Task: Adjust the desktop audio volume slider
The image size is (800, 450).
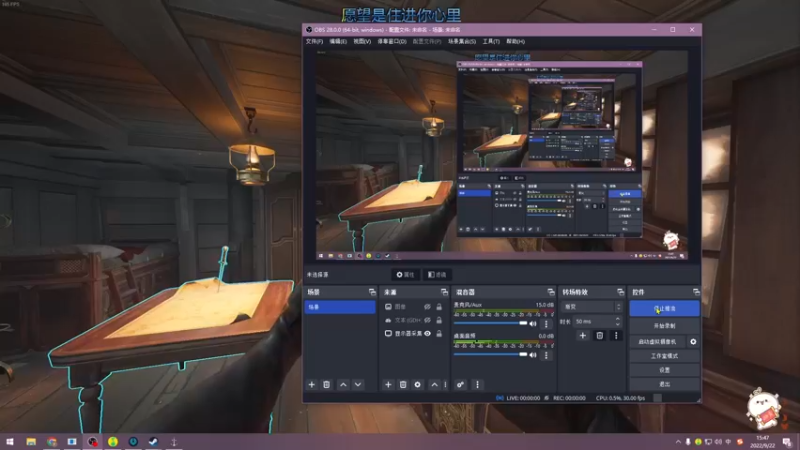Action: 490,354
